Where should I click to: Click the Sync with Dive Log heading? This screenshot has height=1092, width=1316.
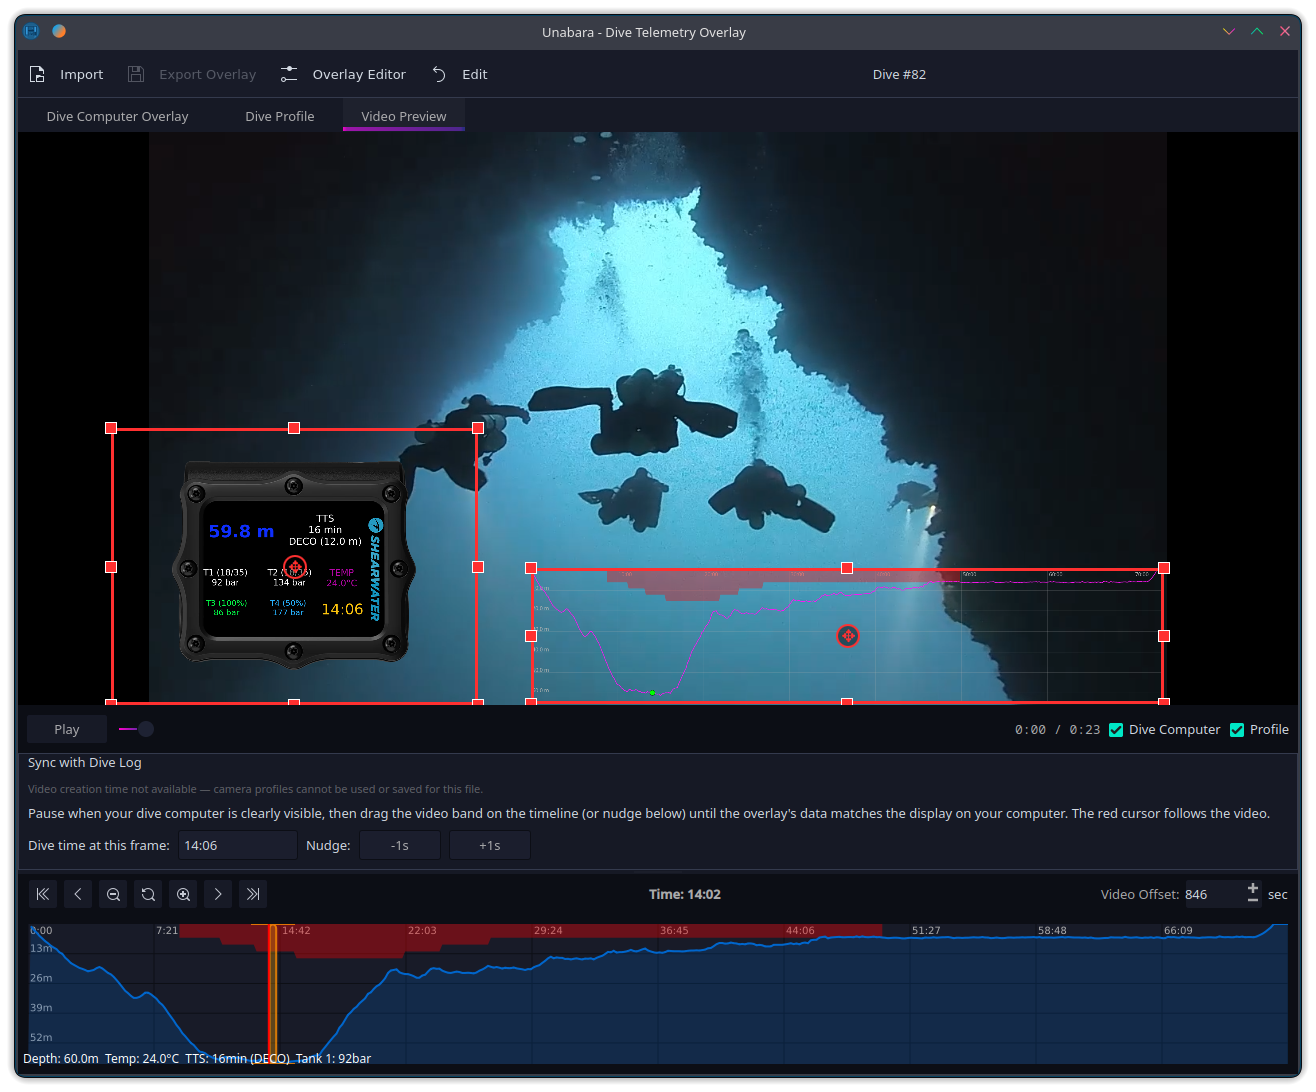point(85,762)
